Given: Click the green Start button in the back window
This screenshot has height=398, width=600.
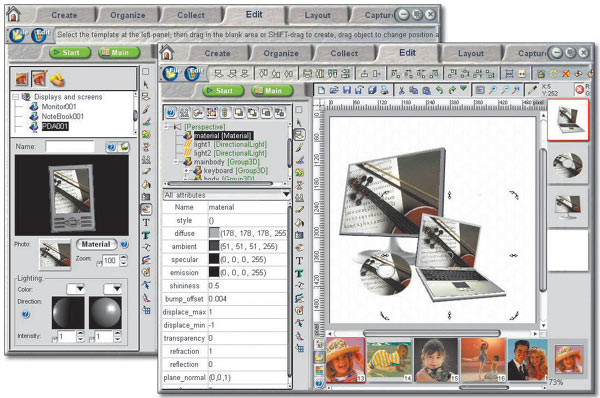Looking at the screenshot, I should (x=70, y=52).
